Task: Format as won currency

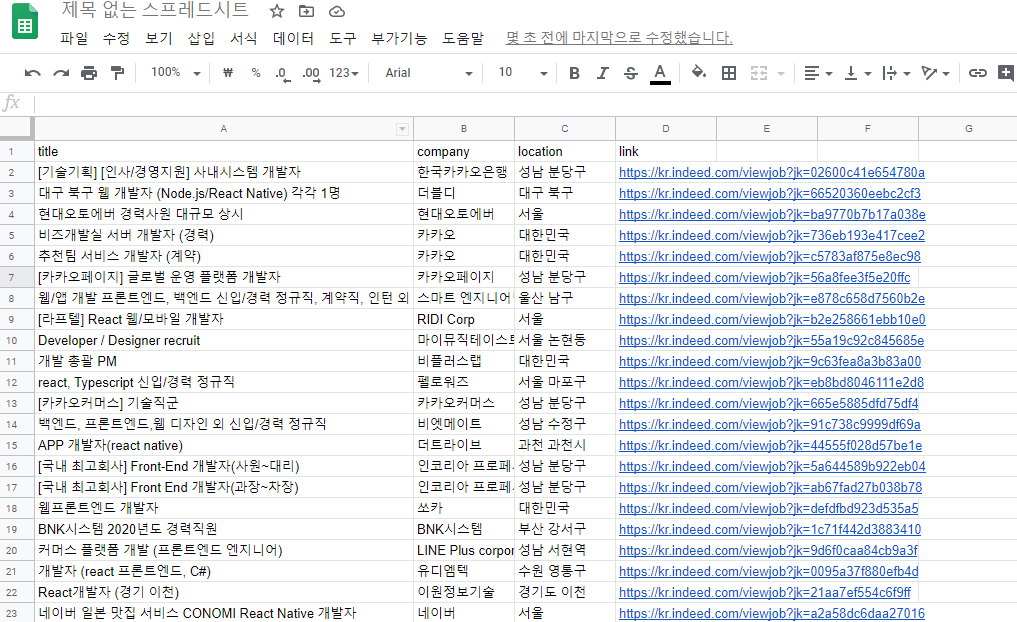Action: tap(228, 73)
